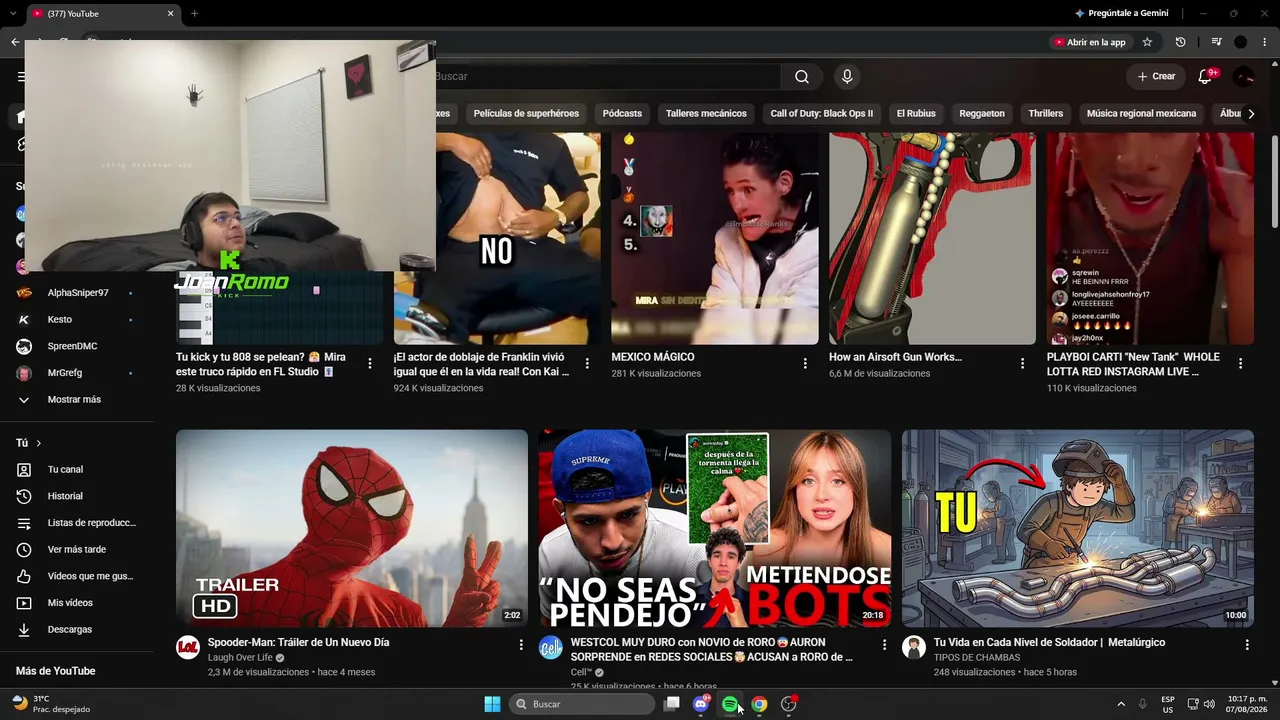Show hidden system tray icons
The width and height of the screenshot is (1280, 720).
1121,704
